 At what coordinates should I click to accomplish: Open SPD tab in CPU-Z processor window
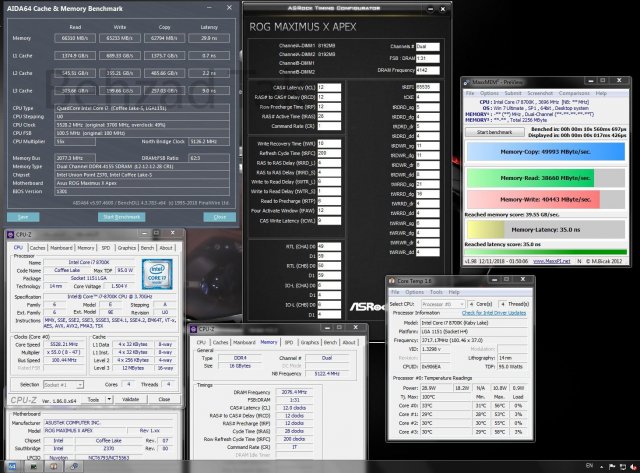[106, 248]
